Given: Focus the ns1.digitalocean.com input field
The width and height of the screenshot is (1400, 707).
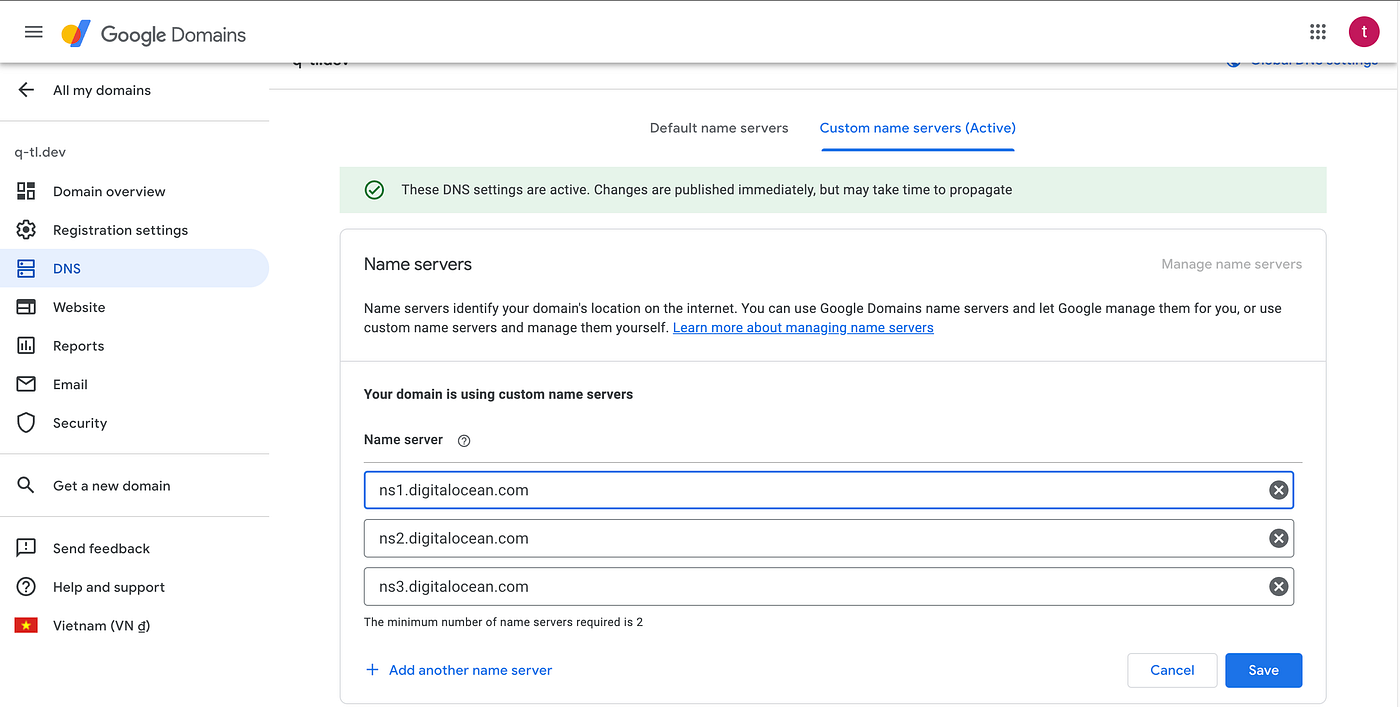Looking at the screenshot, I should tap(829, 490).
